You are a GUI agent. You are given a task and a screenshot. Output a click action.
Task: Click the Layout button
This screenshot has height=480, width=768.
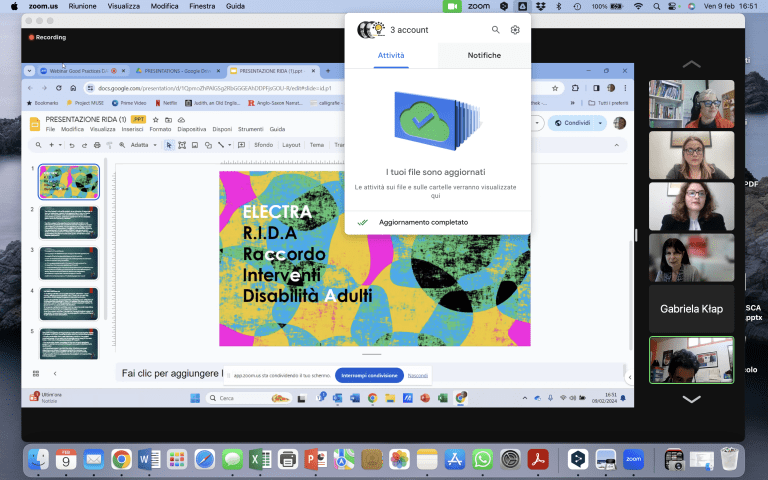pyautogui.click(x=291, y=145)
